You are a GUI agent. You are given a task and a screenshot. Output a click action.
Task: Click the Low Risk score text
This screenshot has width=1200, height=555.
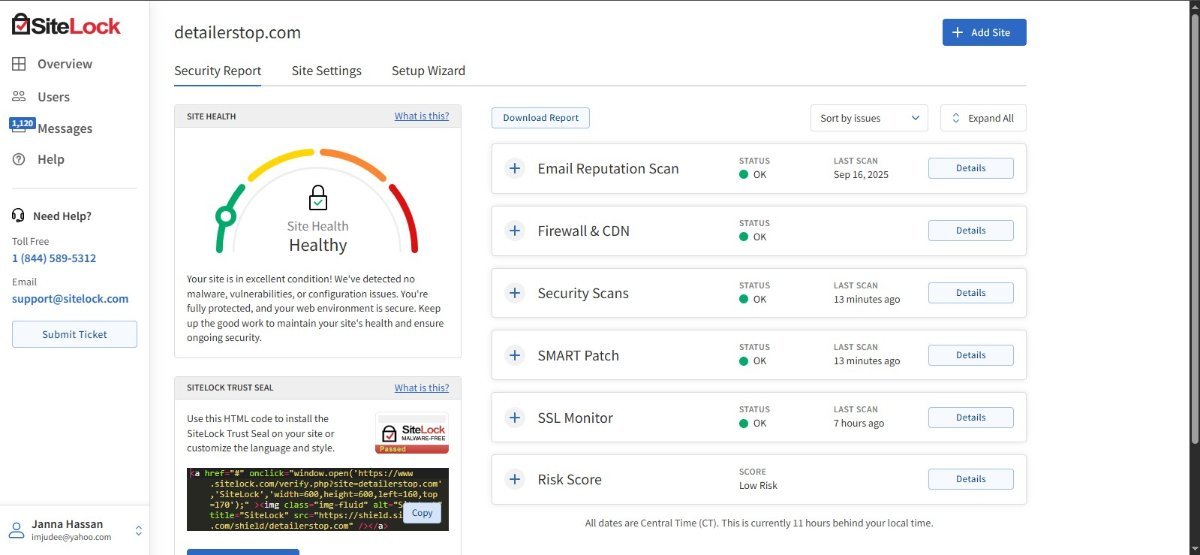[x=758, y=486]
